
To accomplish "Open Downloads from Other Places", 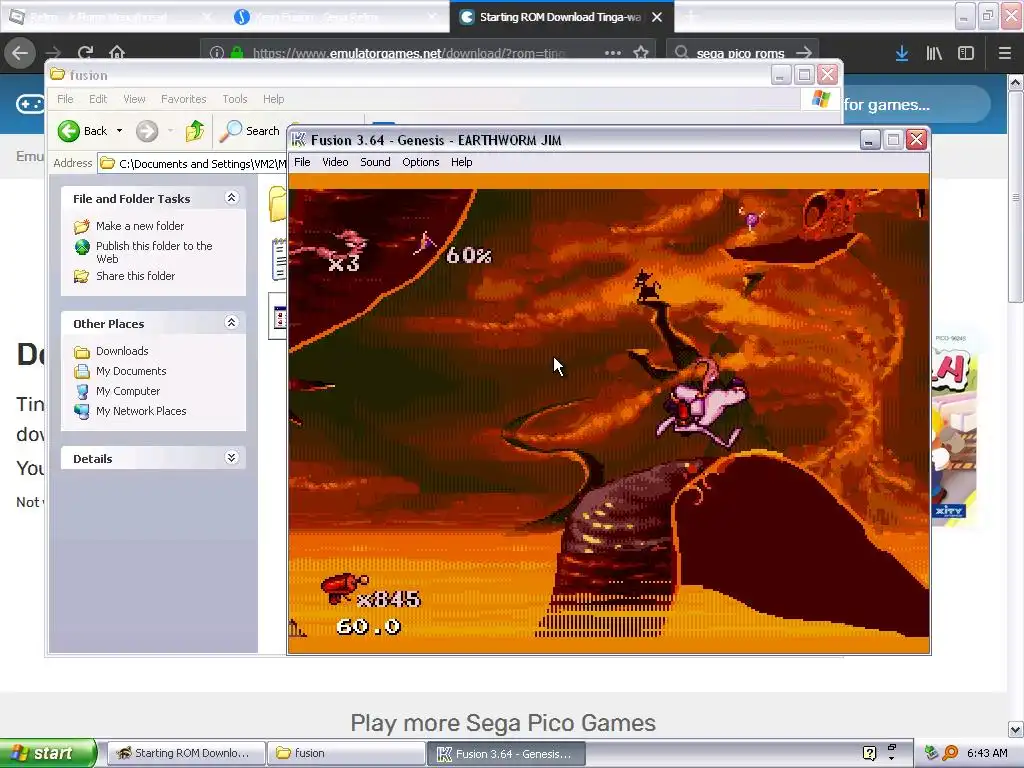I will pos(122,351).
